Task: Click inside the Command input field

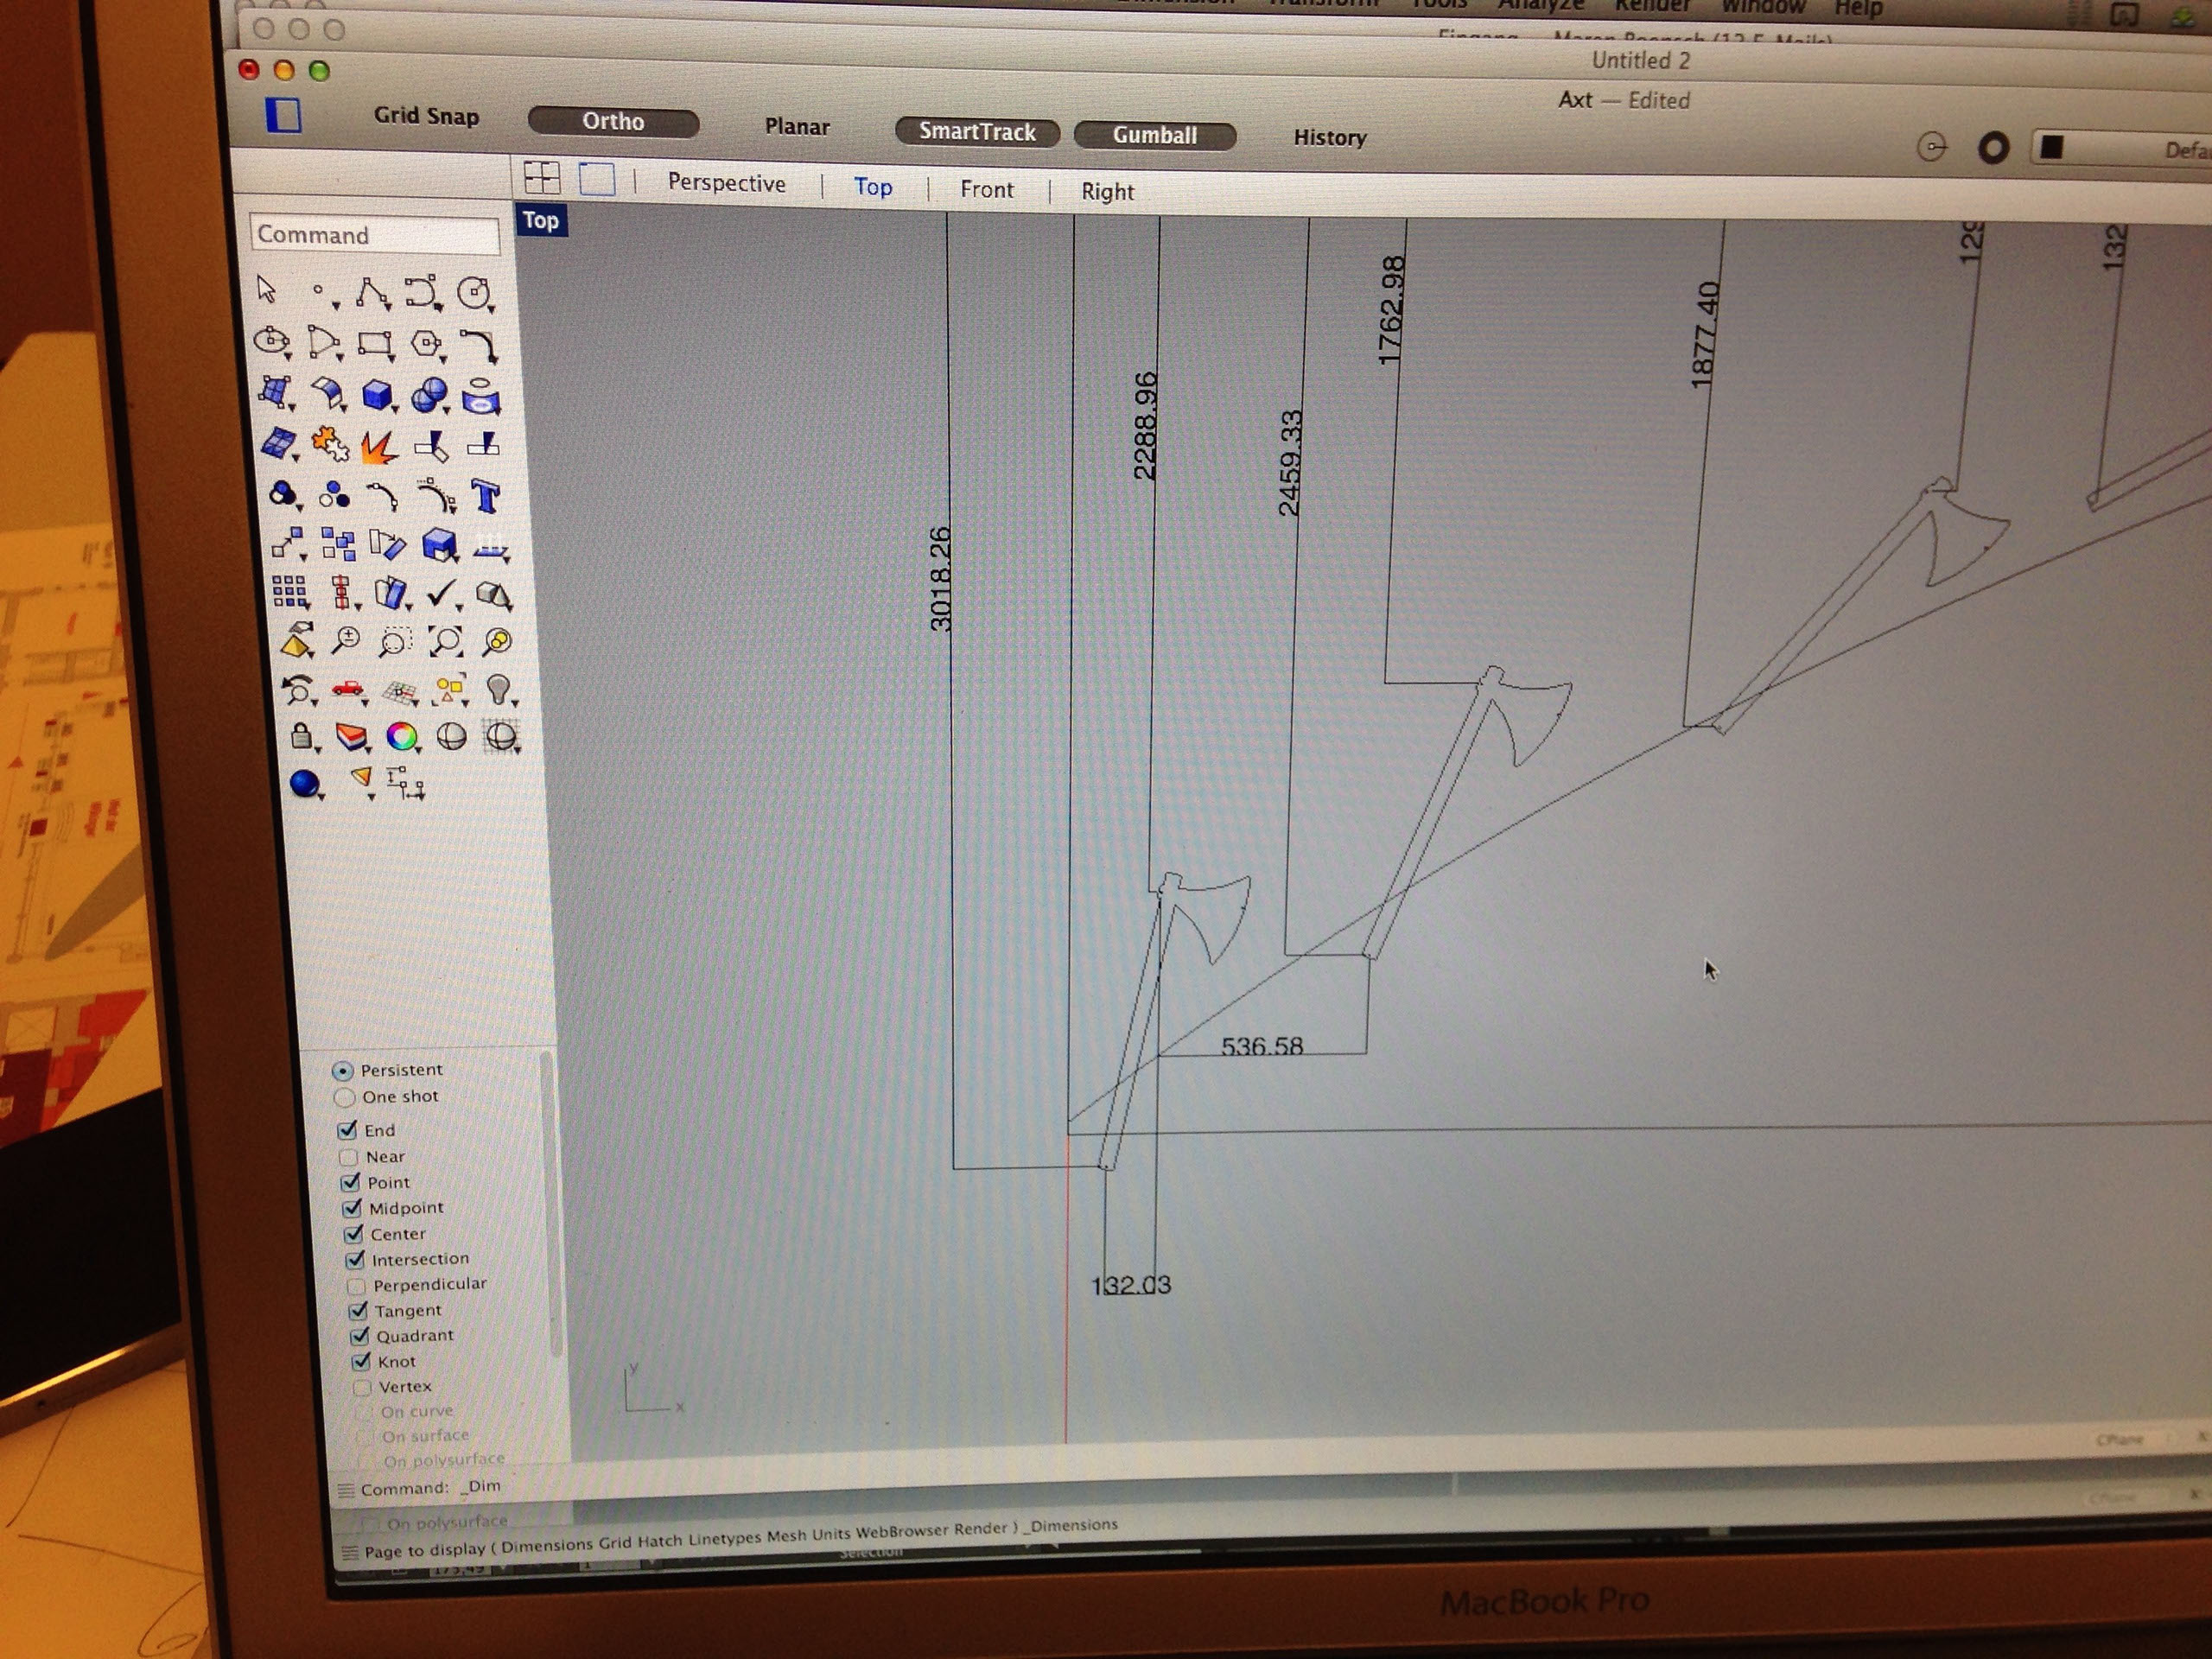Action: click(x=375, y=235)
